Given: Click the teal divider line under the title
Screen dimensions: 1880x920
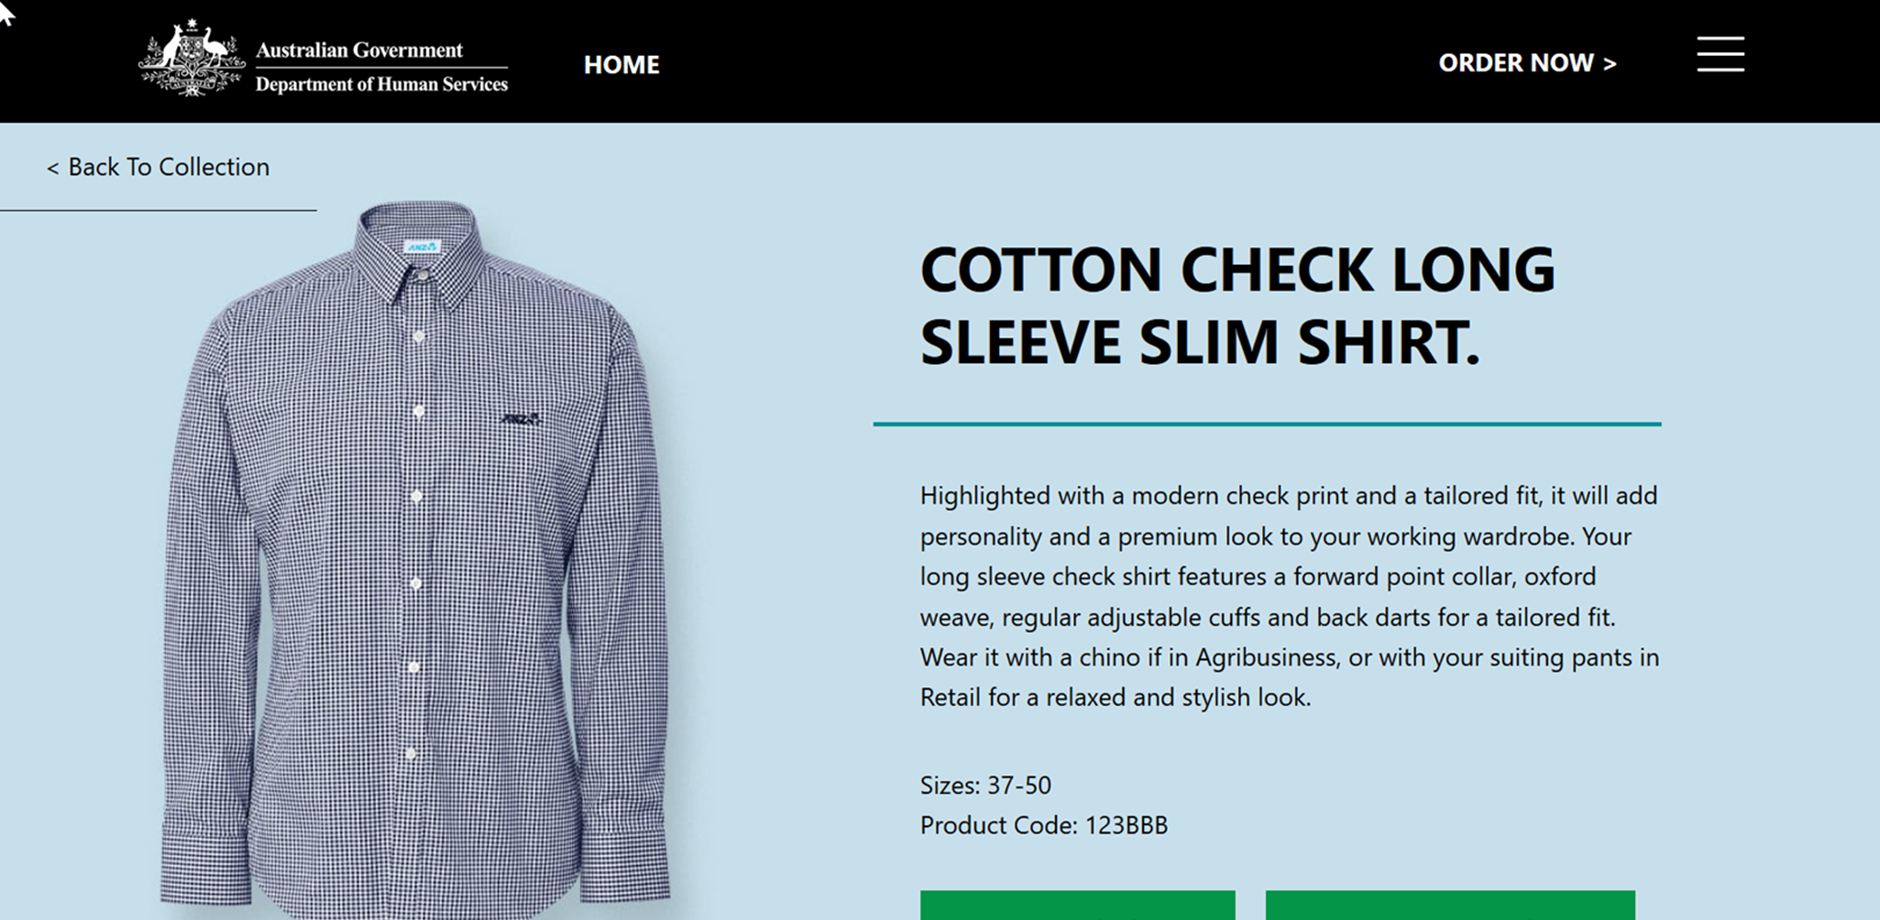Looking at the screenshot, I should coord(1267,424).
